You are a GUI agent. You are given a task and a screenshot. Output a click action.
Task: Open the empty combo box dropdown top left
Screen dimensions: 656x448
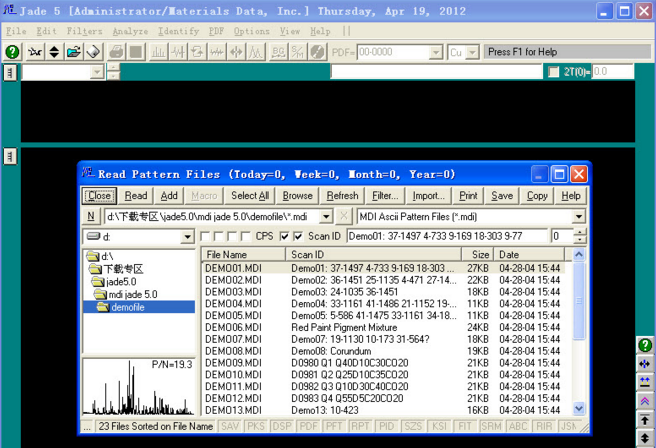coord(97,72)
